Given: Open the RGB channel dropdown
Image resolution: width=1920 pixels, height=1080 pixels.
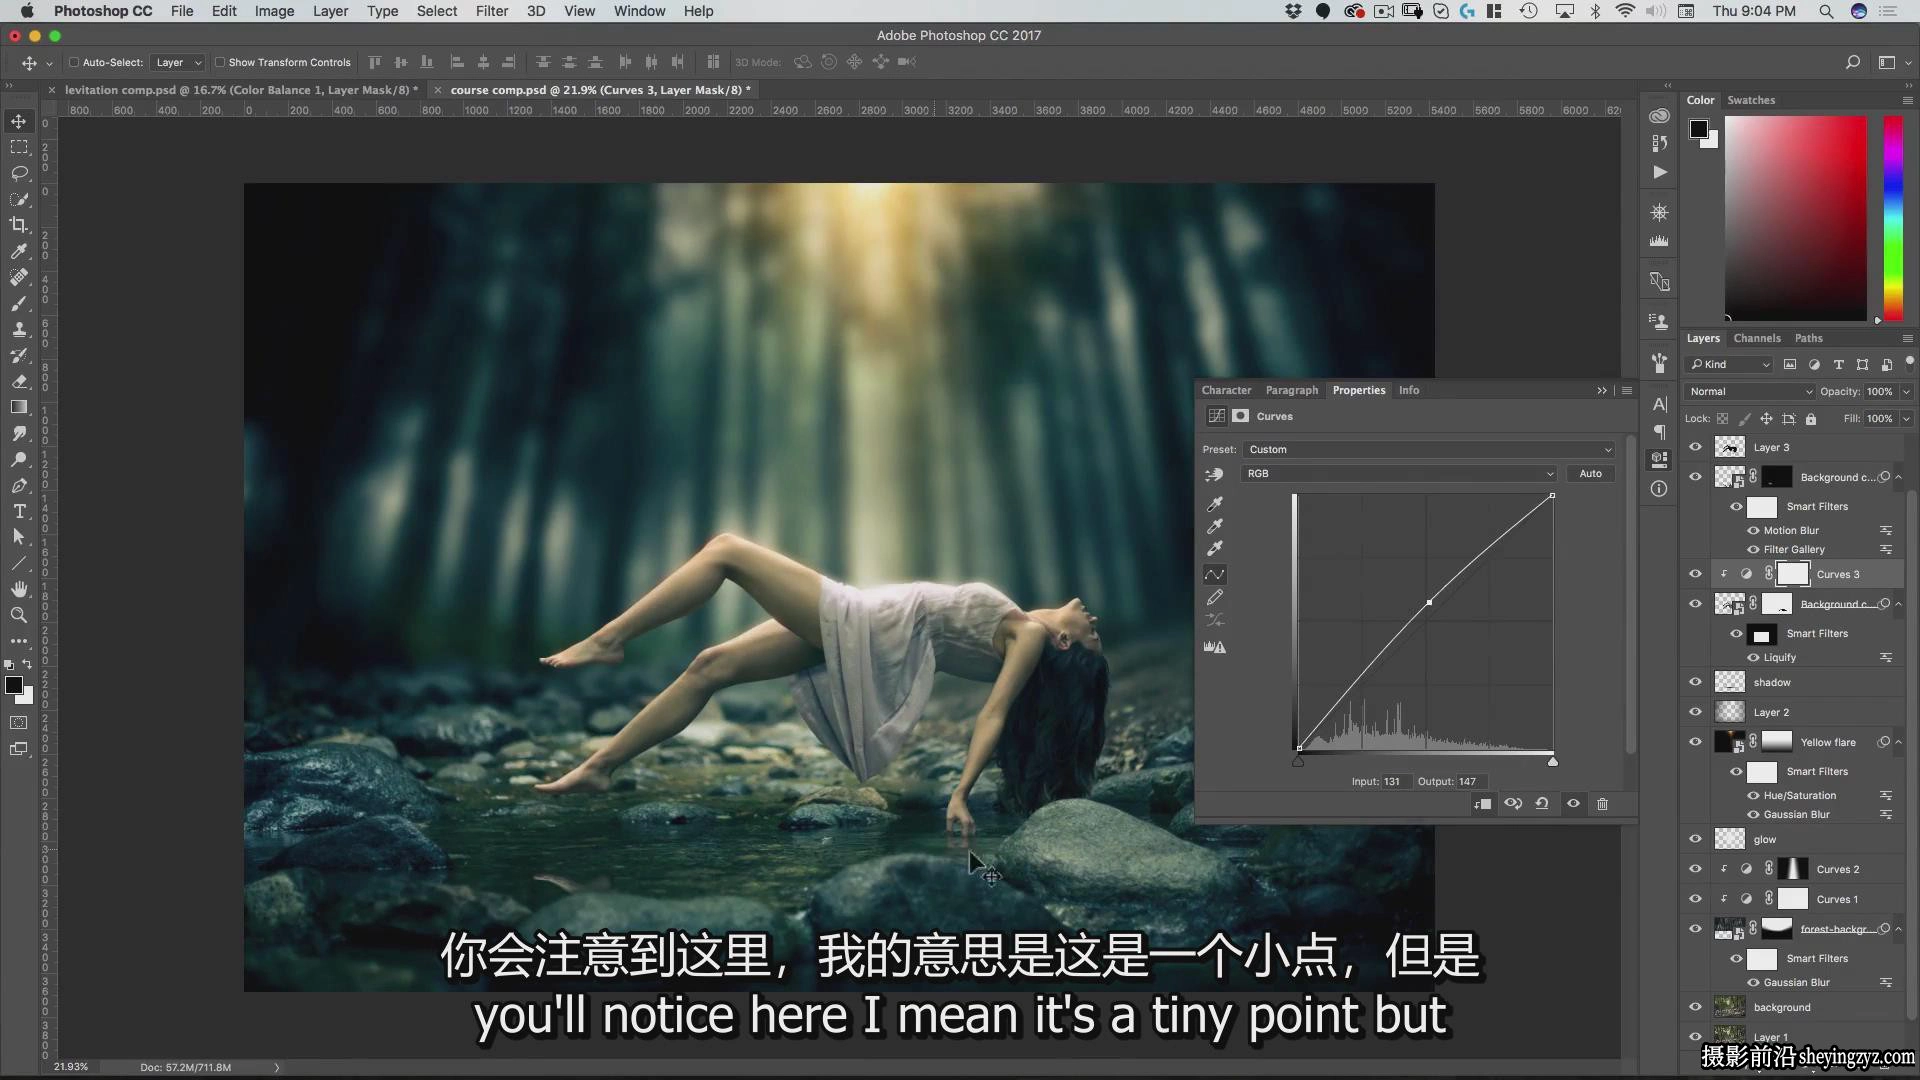Looking at the screenshot, I should point(1399,474).
